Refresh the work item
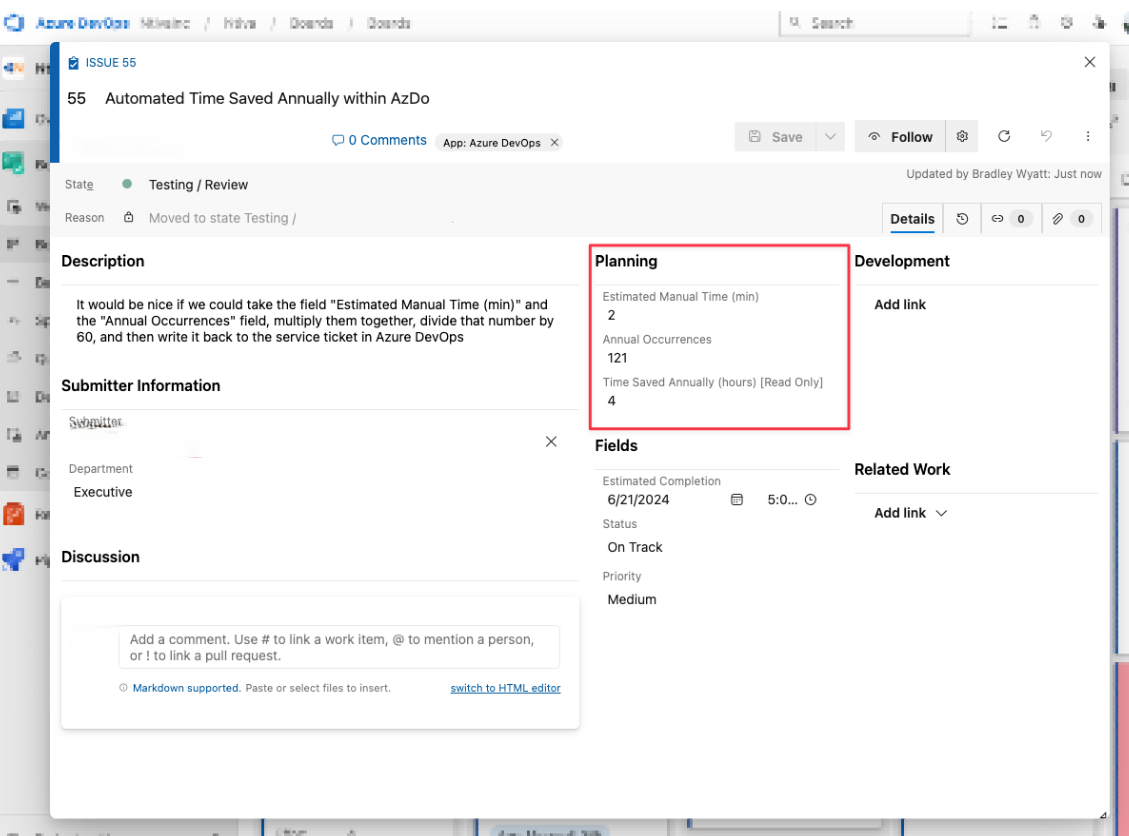 pos(1004,136)
